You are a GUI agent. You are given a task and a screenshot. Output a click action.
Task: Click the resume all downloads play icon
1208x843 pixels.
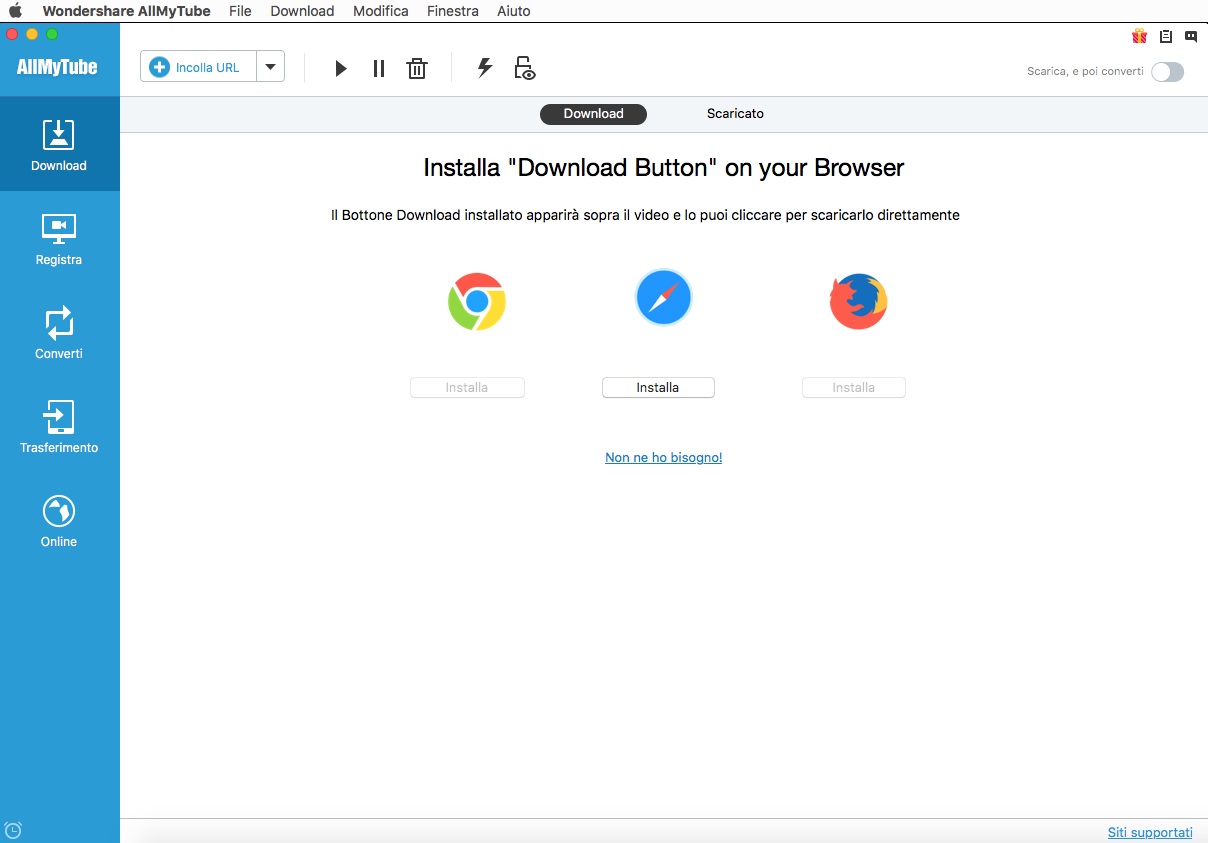(341, 68)
